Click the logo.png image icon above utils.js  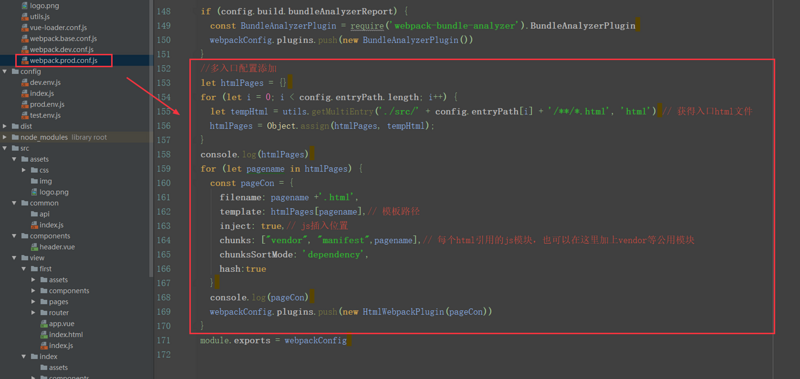click(x=25, y=6)
